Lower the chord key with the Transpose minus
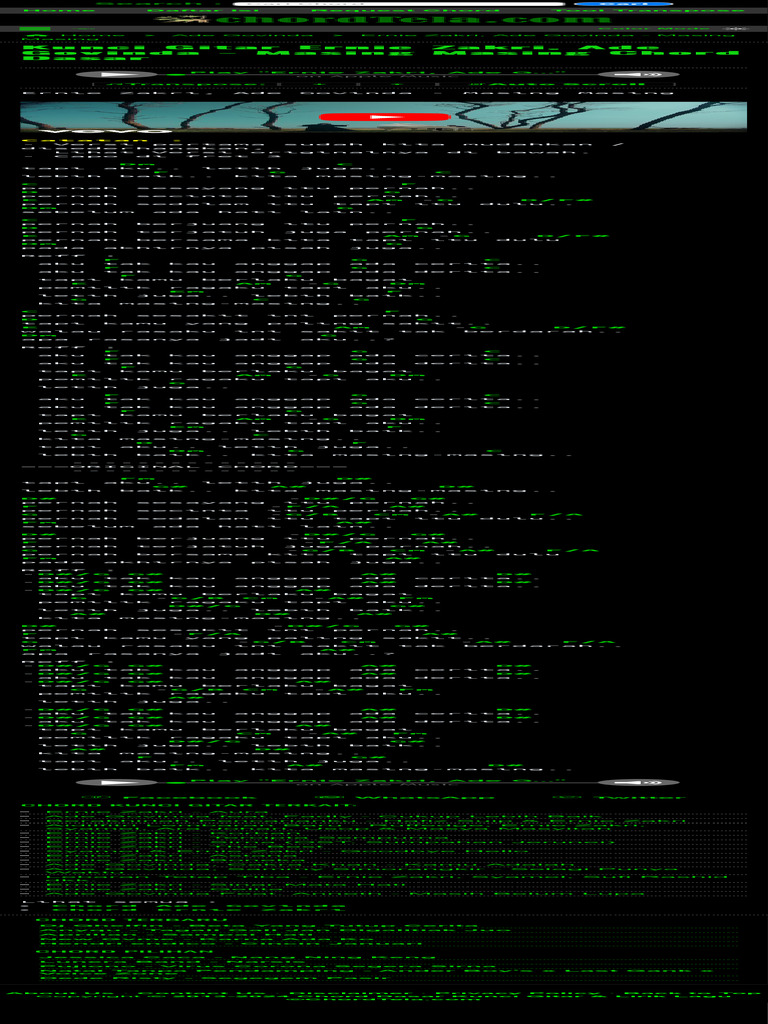 [319, 84]
